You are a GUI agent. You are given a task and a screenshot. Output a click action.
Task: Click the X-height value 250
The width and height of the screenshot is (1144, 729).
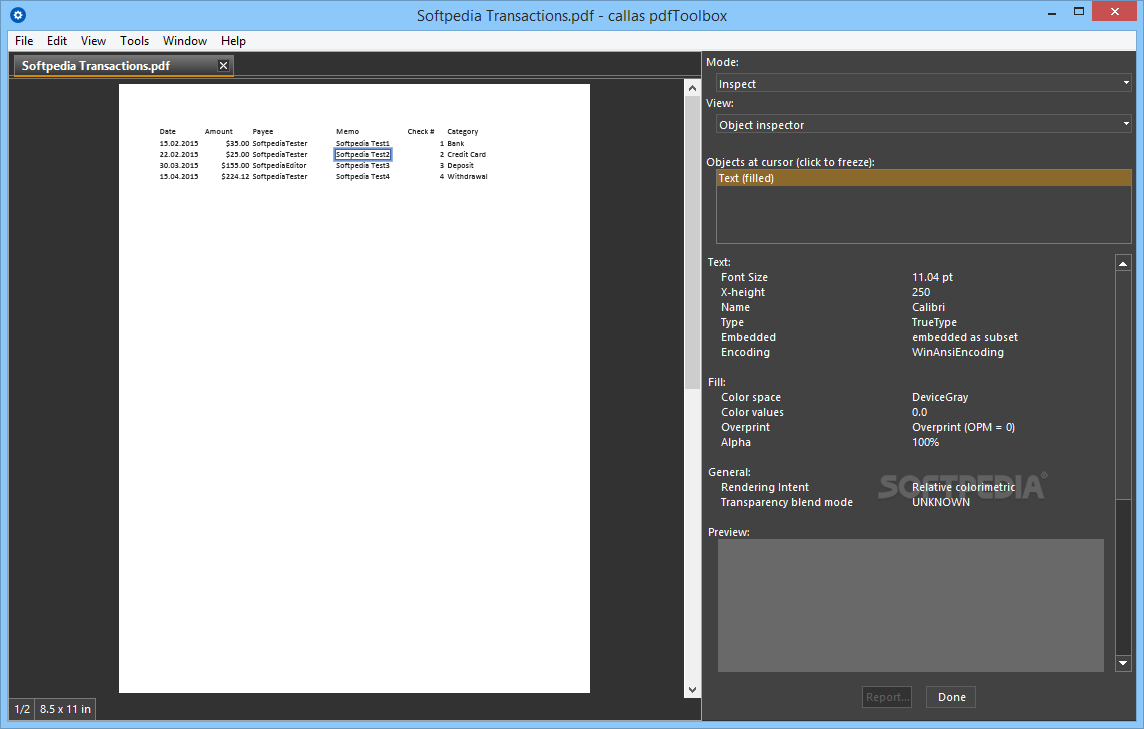pos(921,293)
